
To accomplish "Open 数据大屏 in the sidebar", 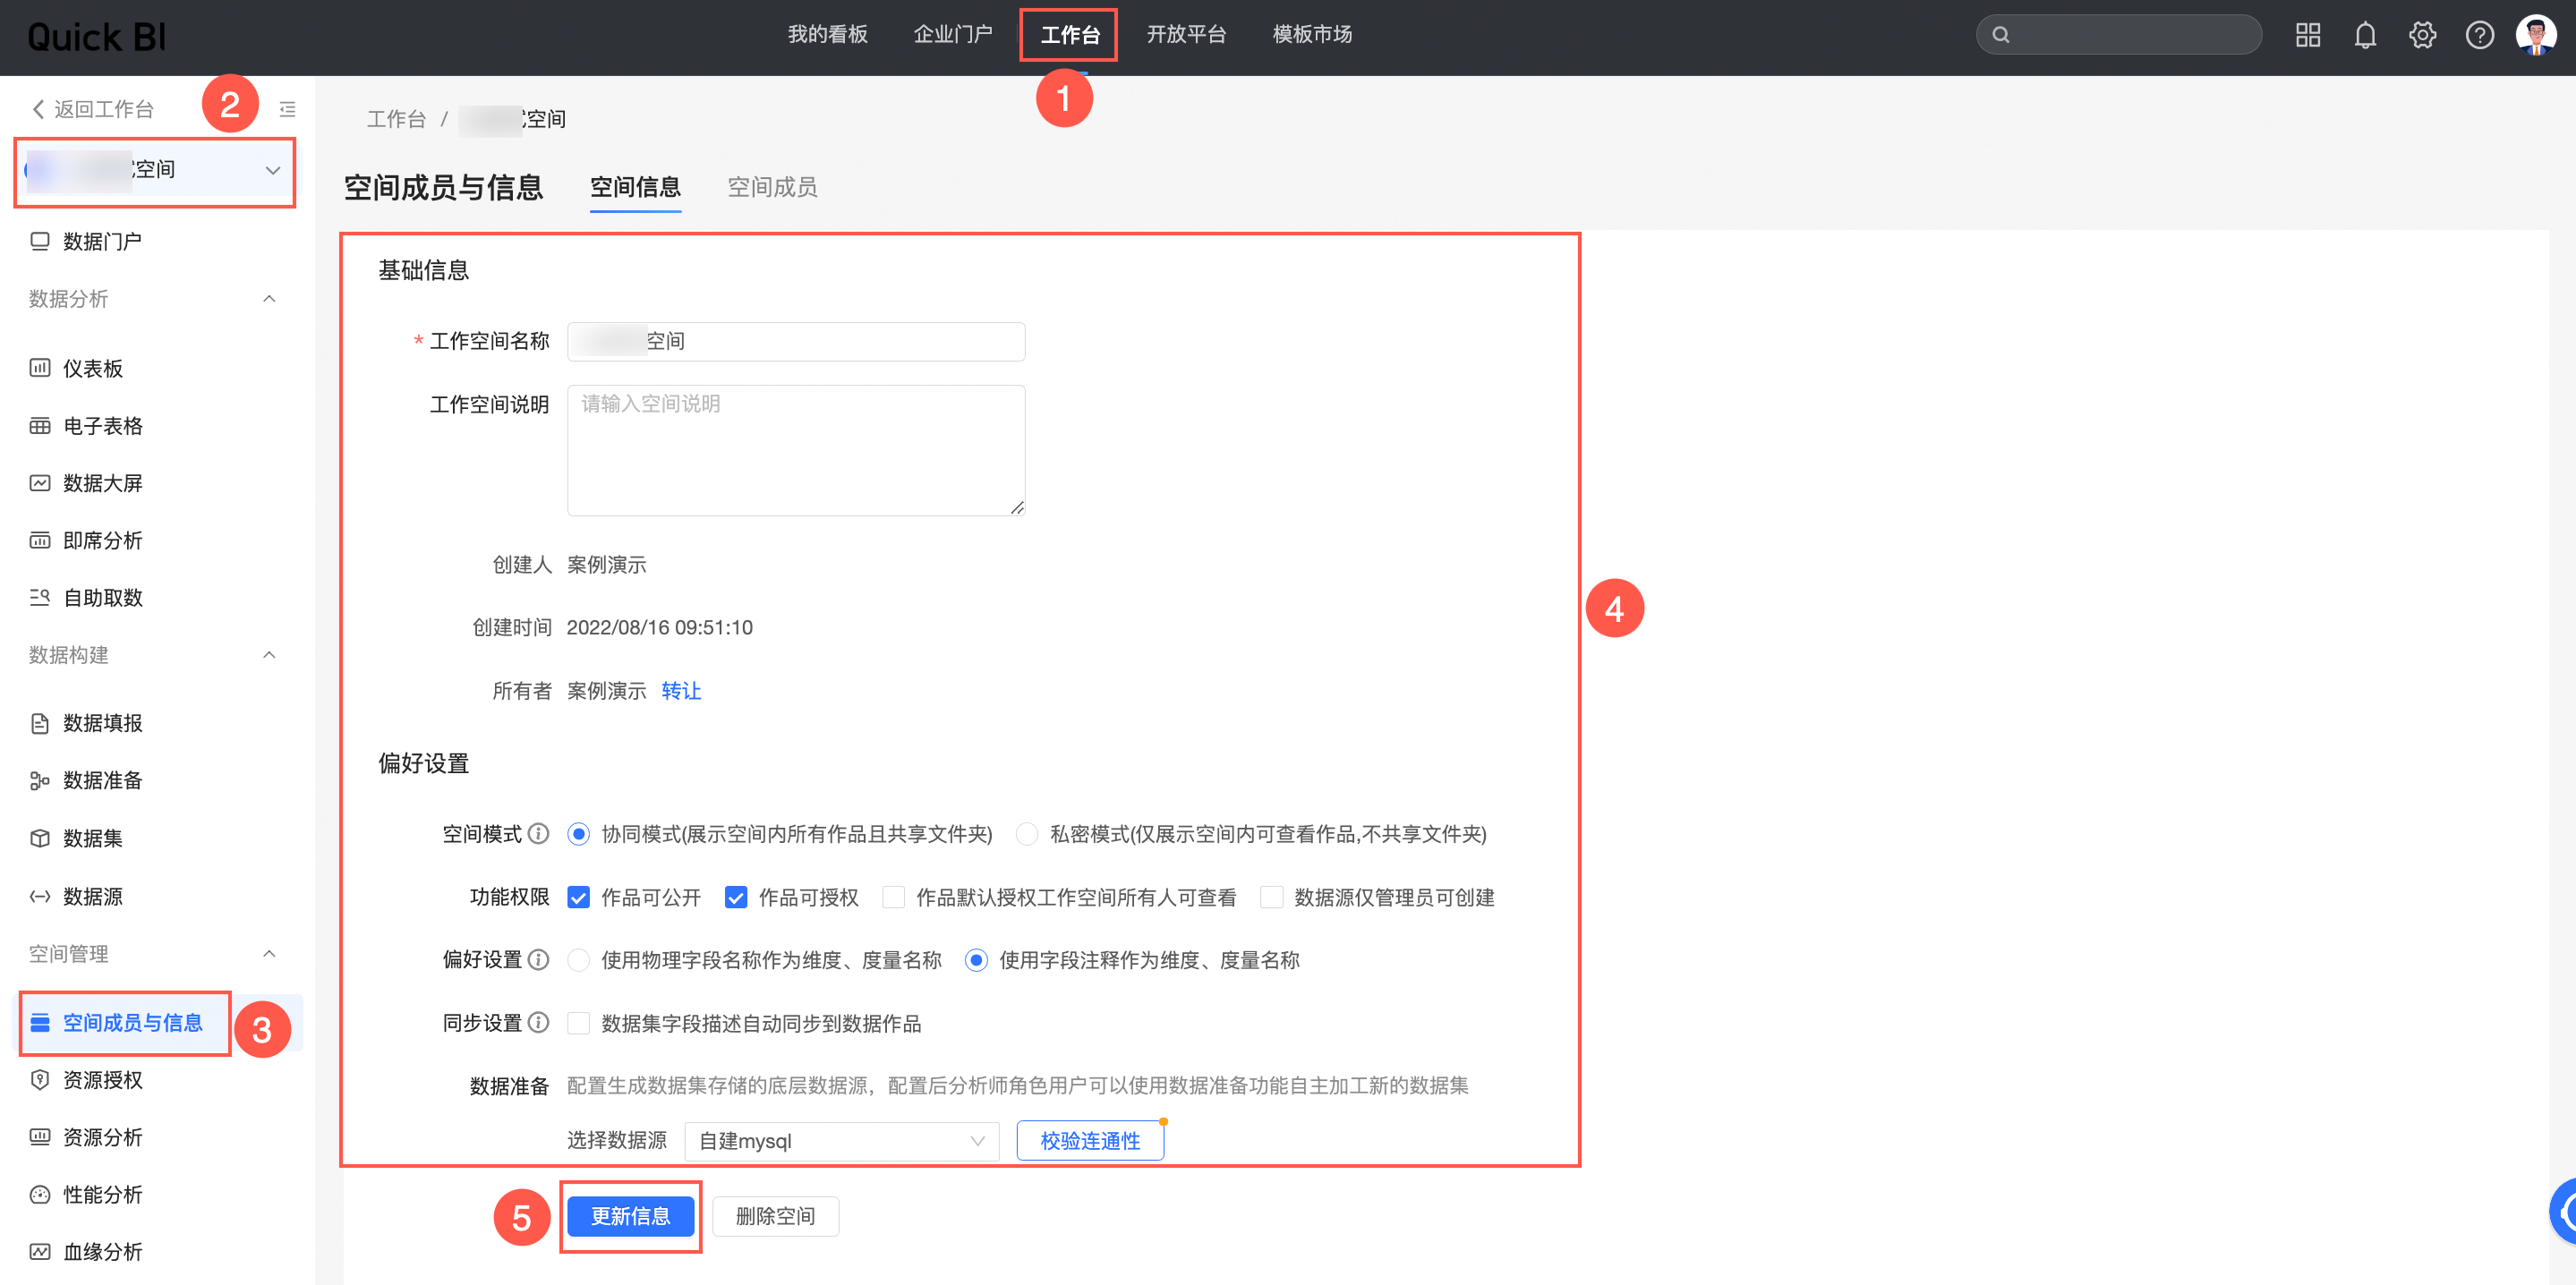I will click(102, 483).
